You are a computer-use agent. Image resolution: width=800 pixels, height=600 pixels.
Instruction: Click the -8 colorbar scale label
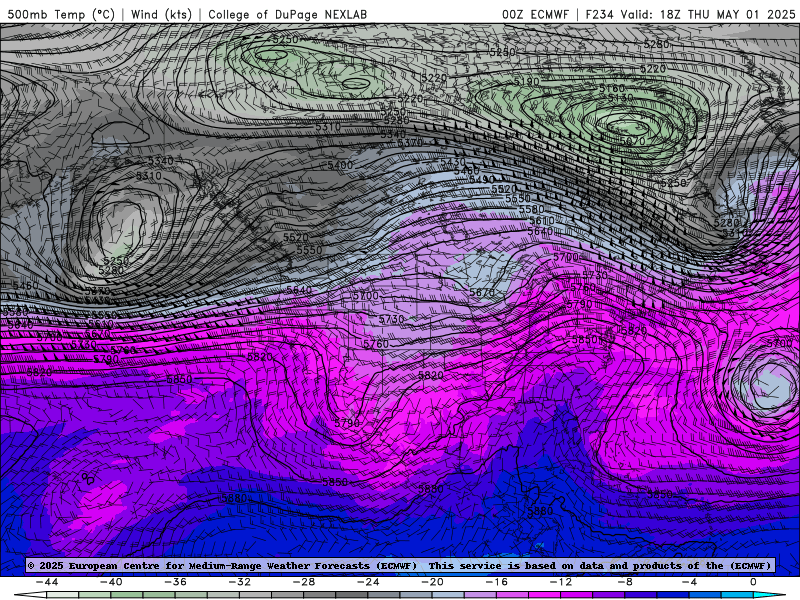[x=626, y=582]
